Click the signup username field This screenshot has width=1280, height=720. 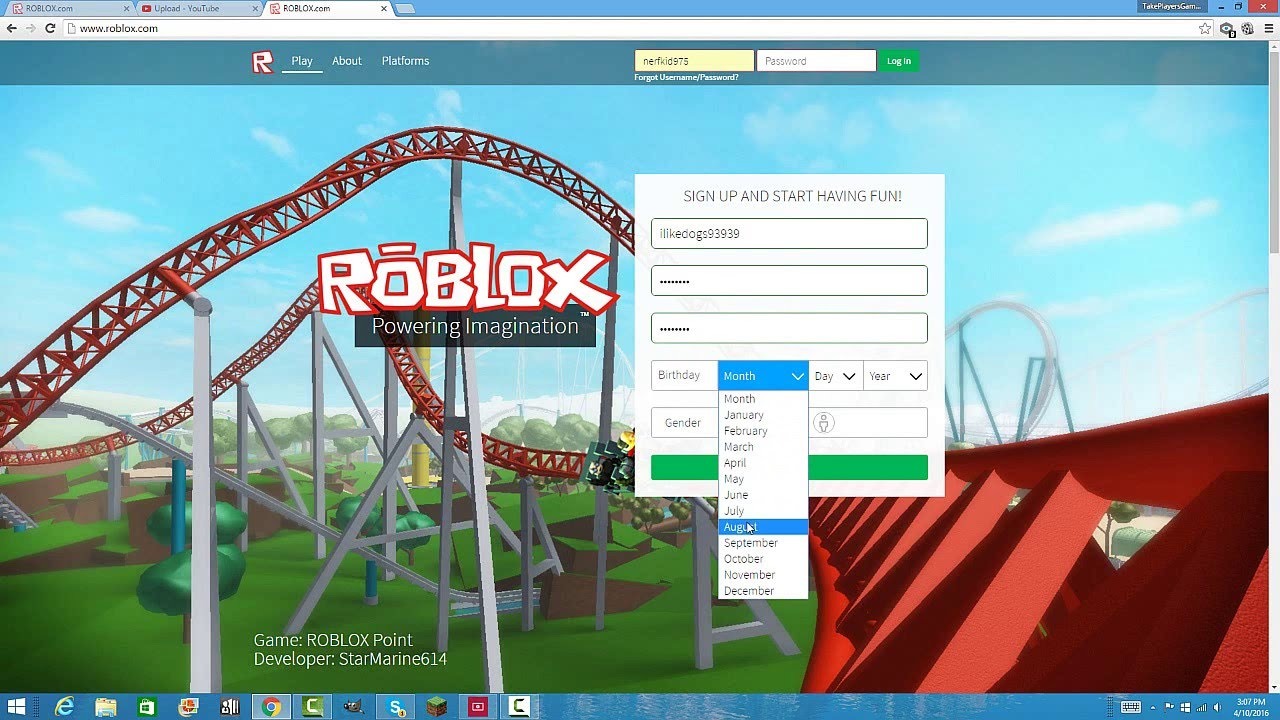[x=789, y=234]
